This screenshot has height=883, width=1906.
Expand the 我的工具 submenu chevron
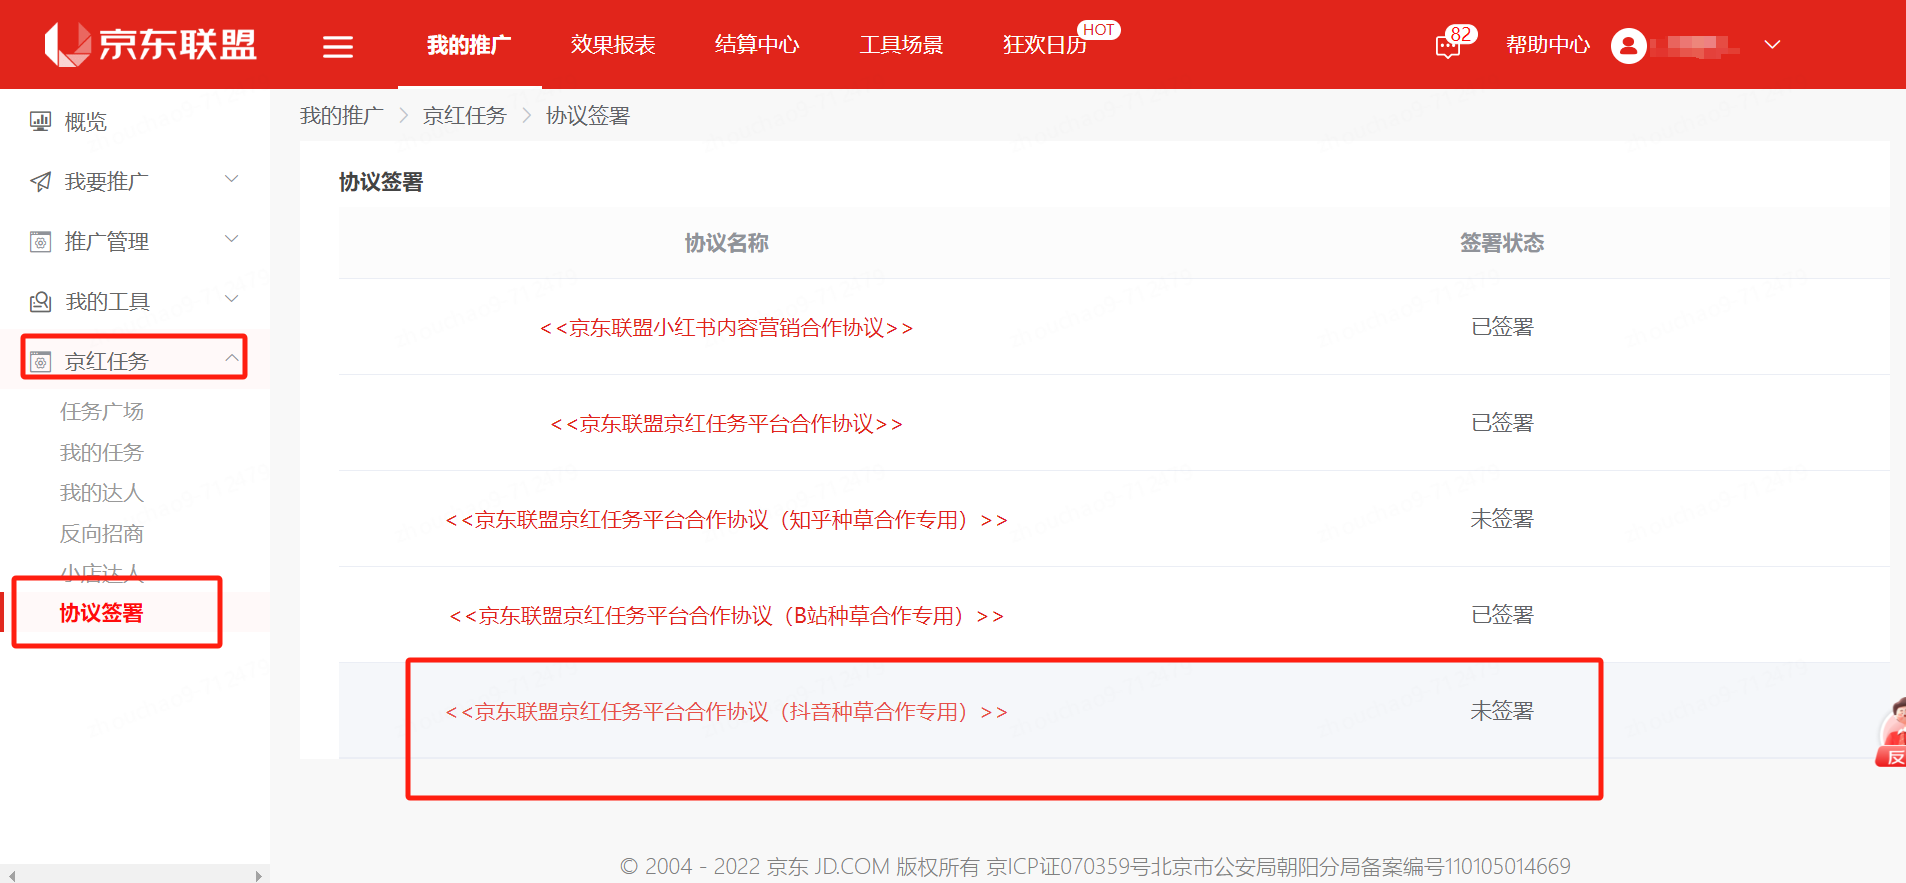pos(231,299)
